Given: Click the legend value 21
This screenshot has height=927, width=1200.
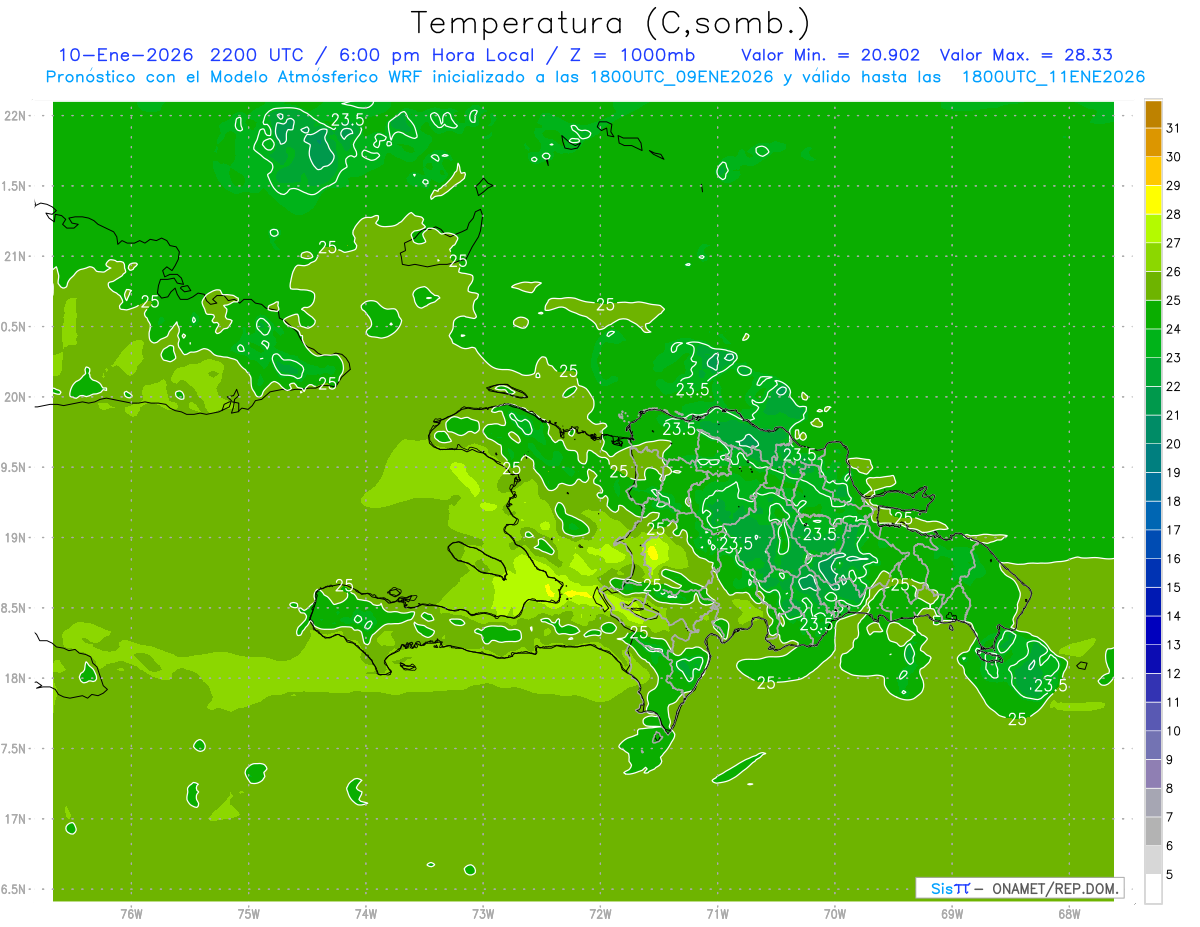Looking at the screenshot, I should click(1173, 415).
